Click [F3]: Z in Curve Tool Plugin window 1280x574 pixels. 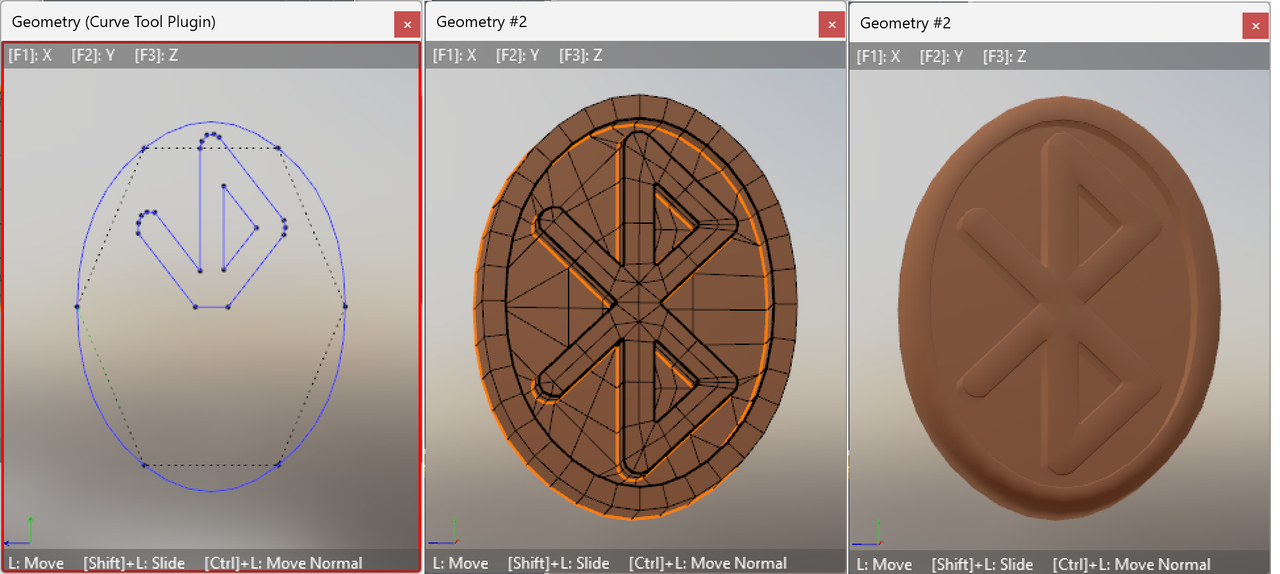(x=156, y=55)
